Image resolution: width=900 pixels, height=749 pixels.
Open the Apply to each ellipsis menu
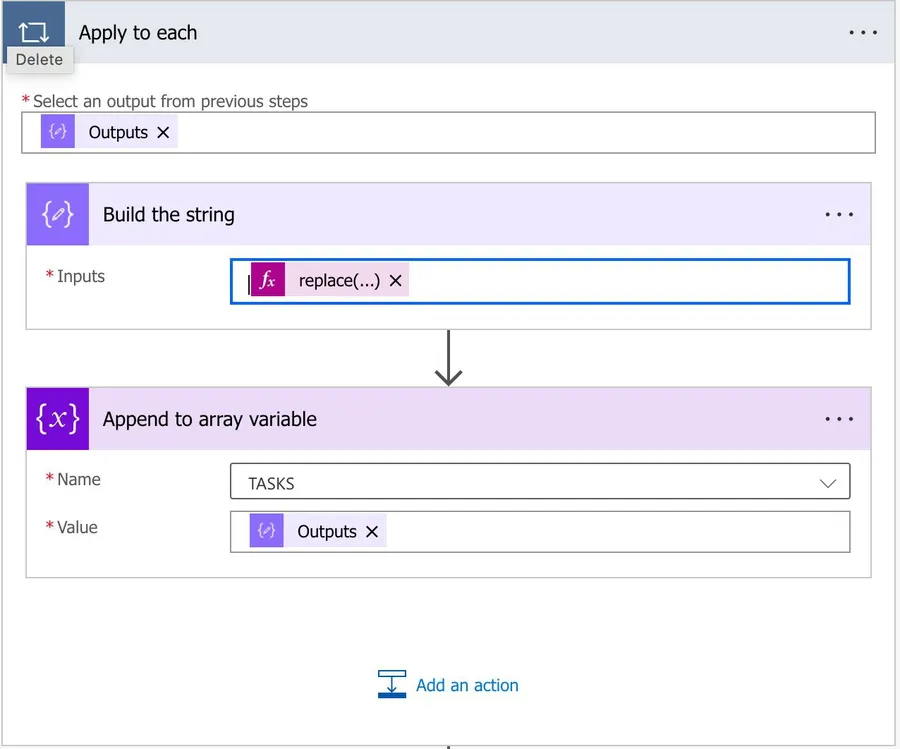pos(862,33)
